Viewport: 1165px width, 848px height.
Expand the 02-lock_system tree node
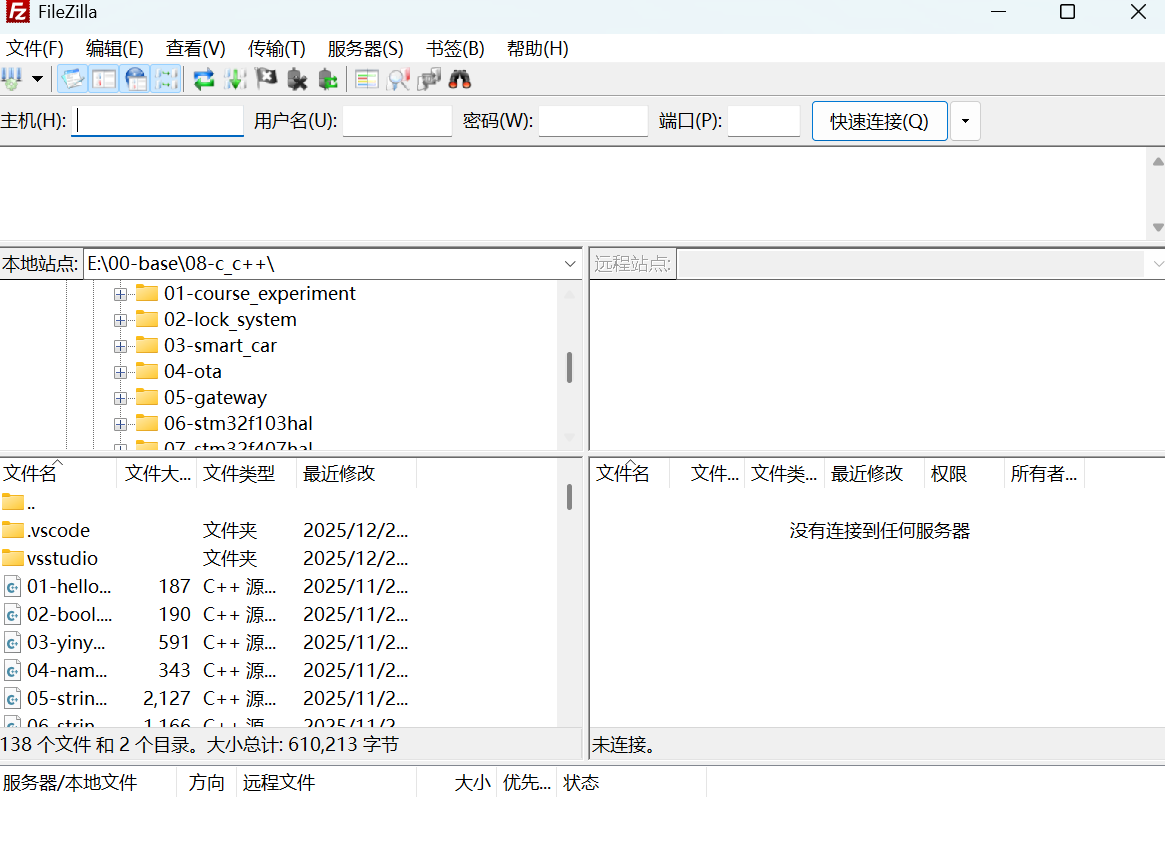[x=120, y=320]
